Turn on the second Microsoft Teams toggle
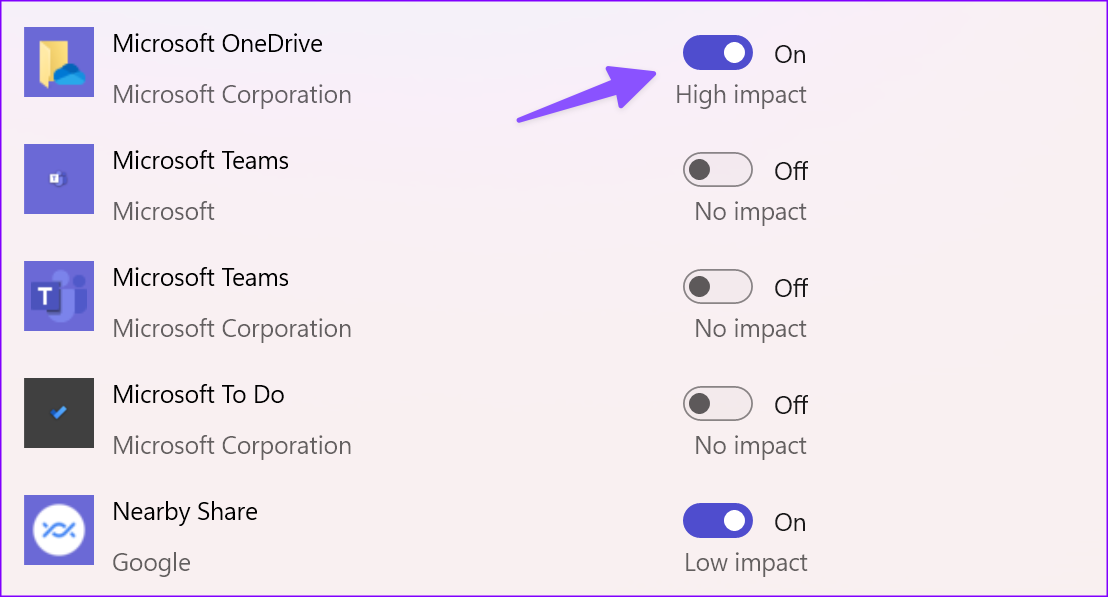The image size is (1108, 597). (x=717, y=287)
